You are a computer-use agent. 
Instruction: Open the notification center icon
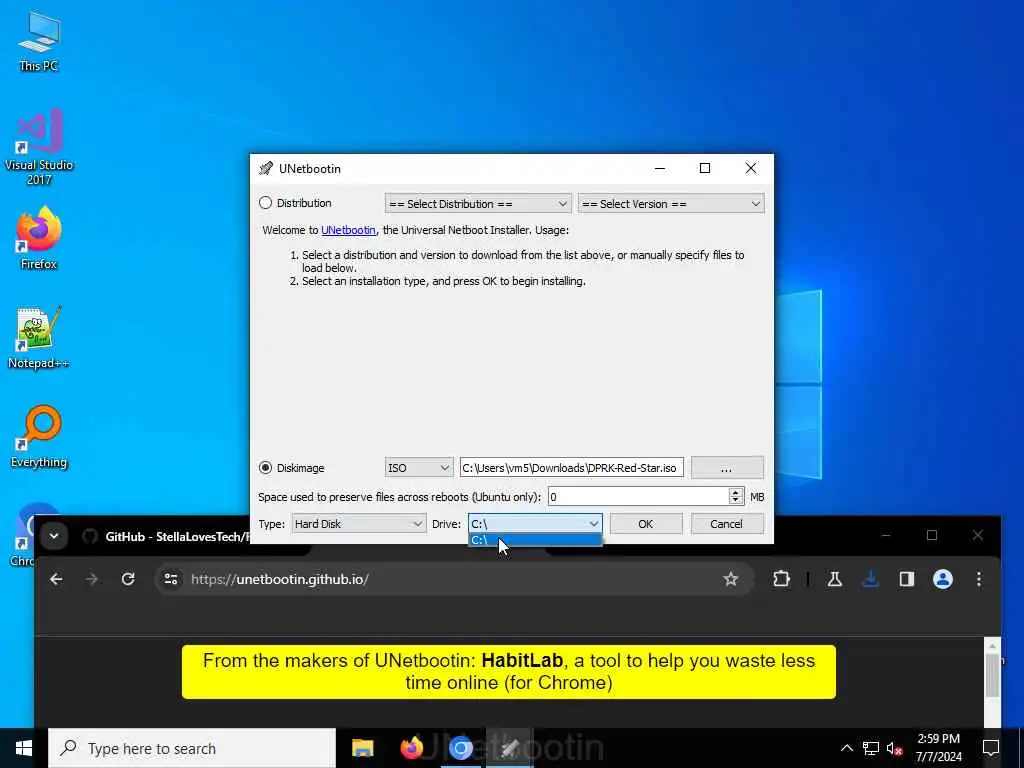point(991,748)
